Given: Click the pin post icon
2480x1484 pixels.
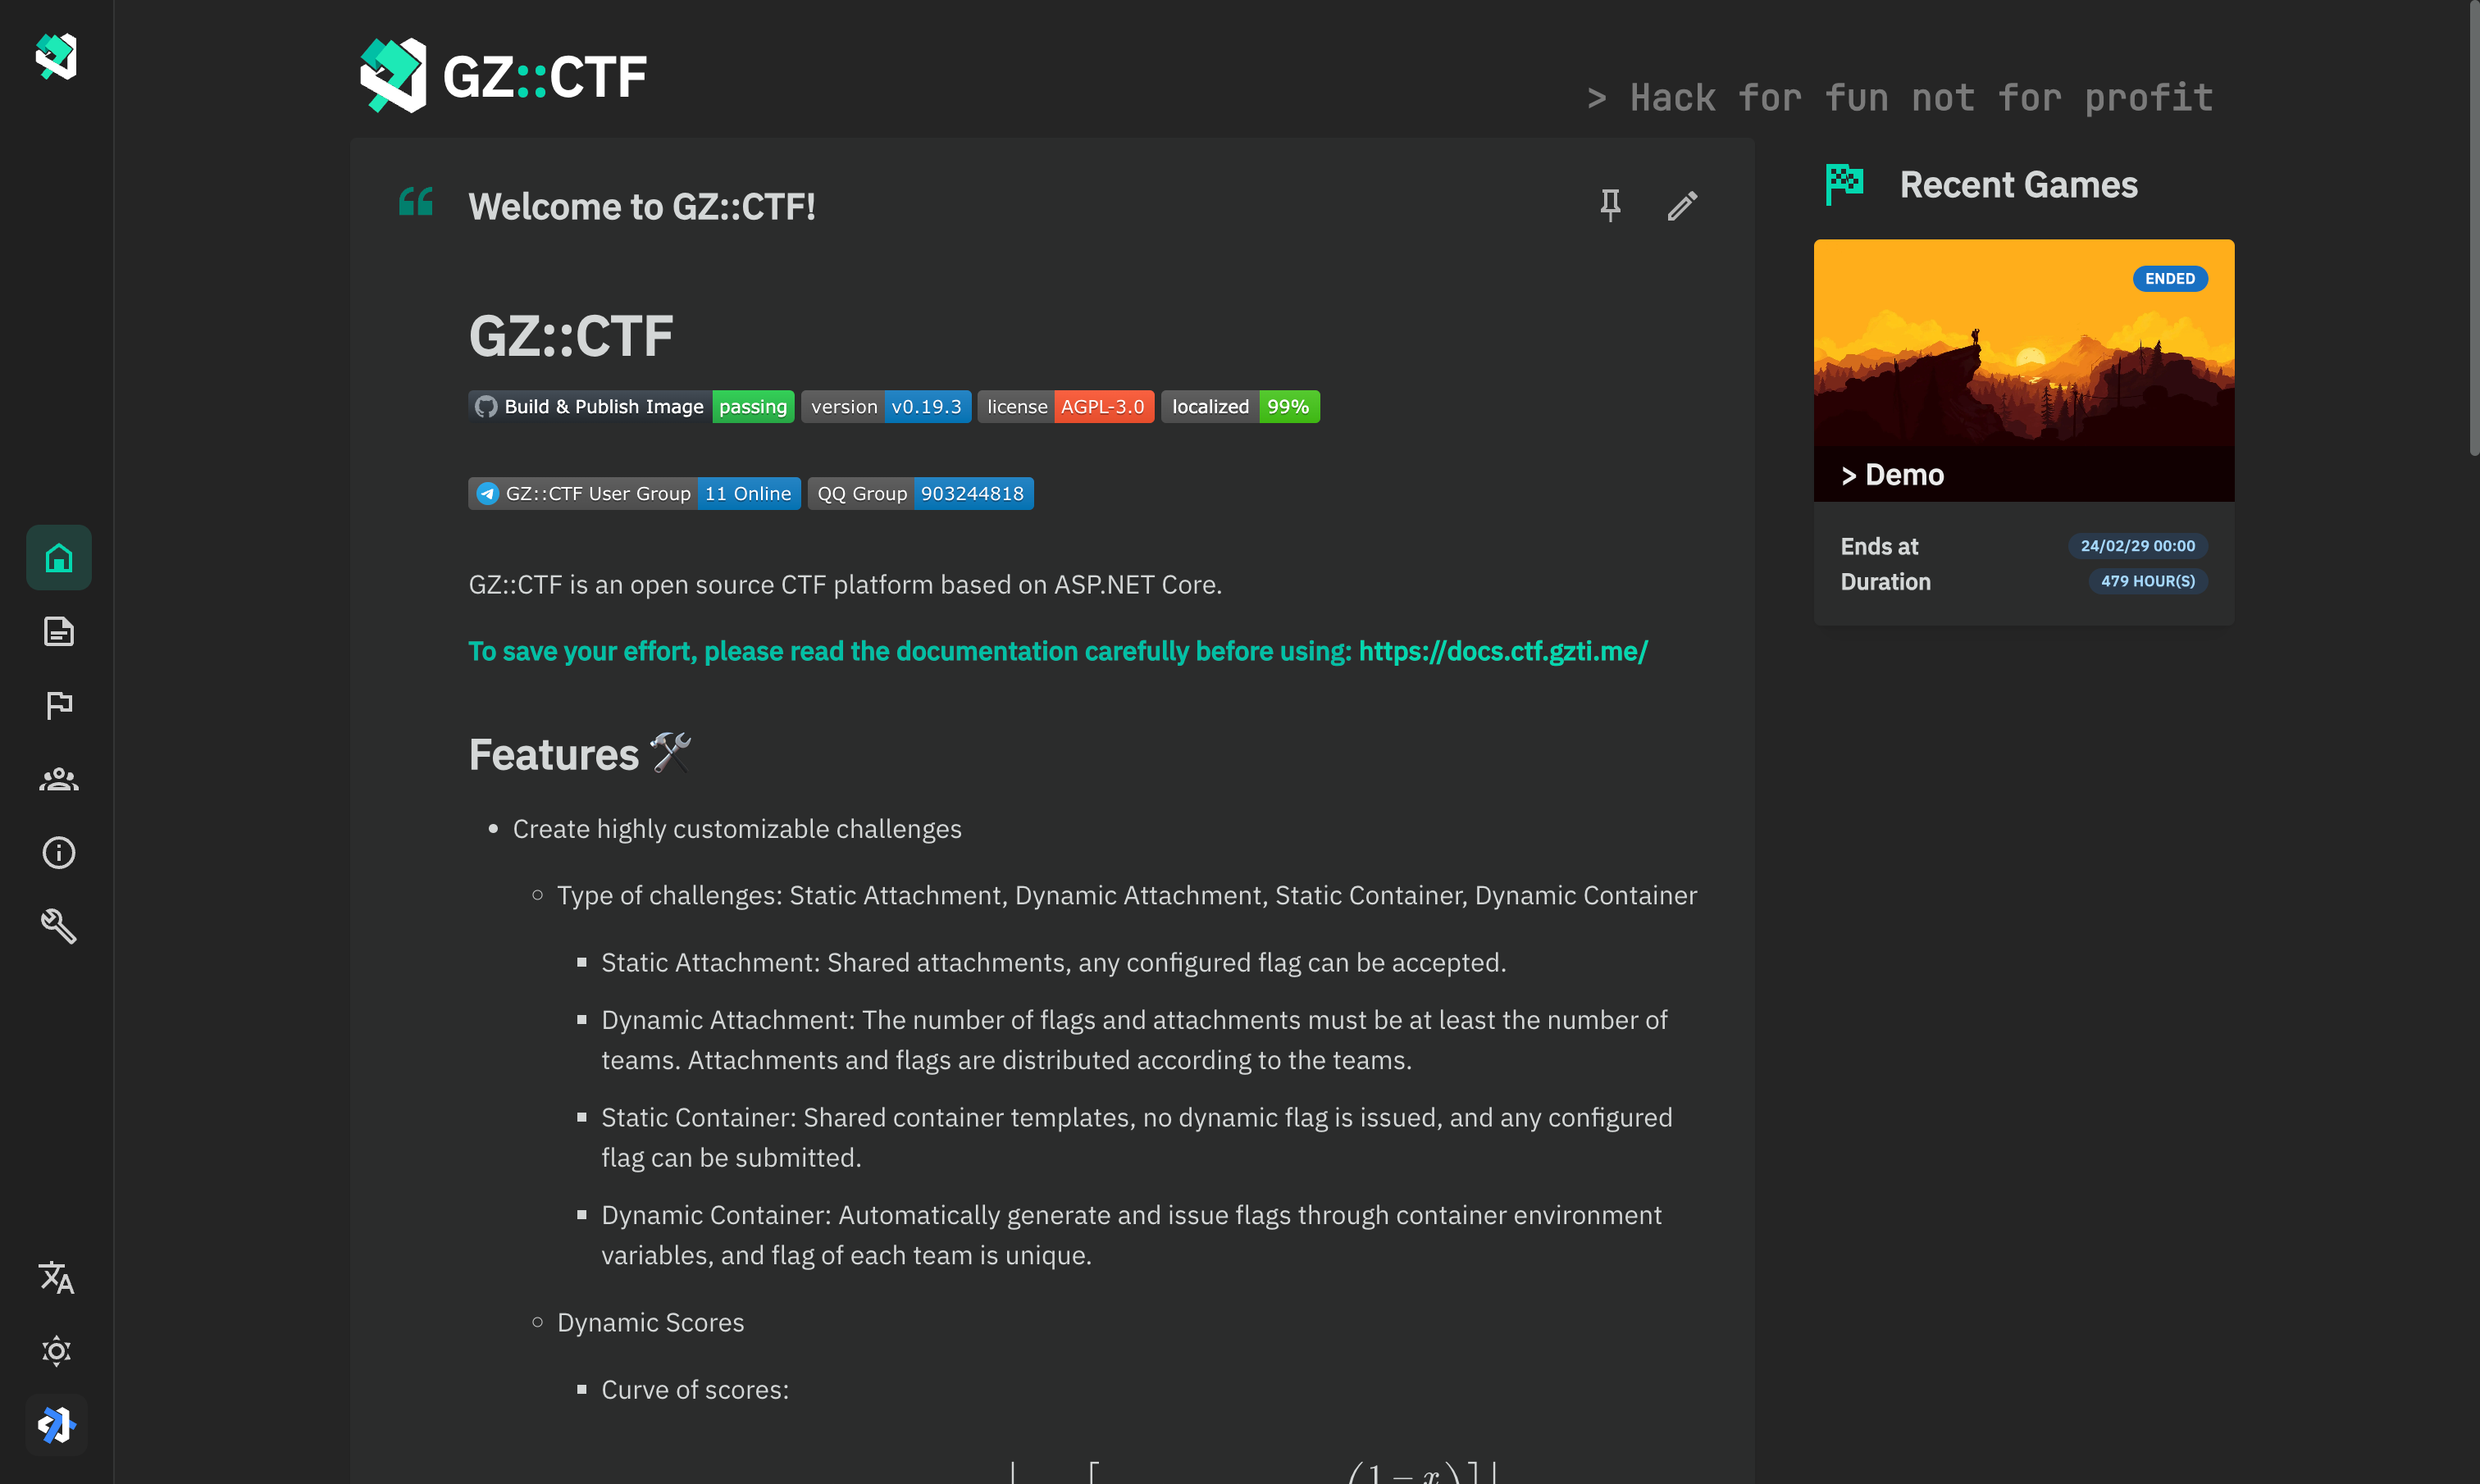Looking at the screenshot, I should 1610,206.
